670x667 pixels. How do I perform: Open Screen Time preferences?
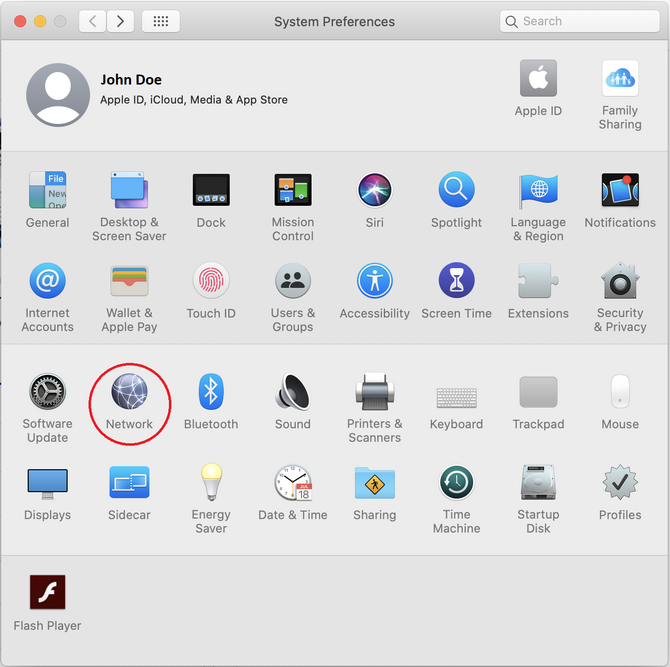[456, 281]
